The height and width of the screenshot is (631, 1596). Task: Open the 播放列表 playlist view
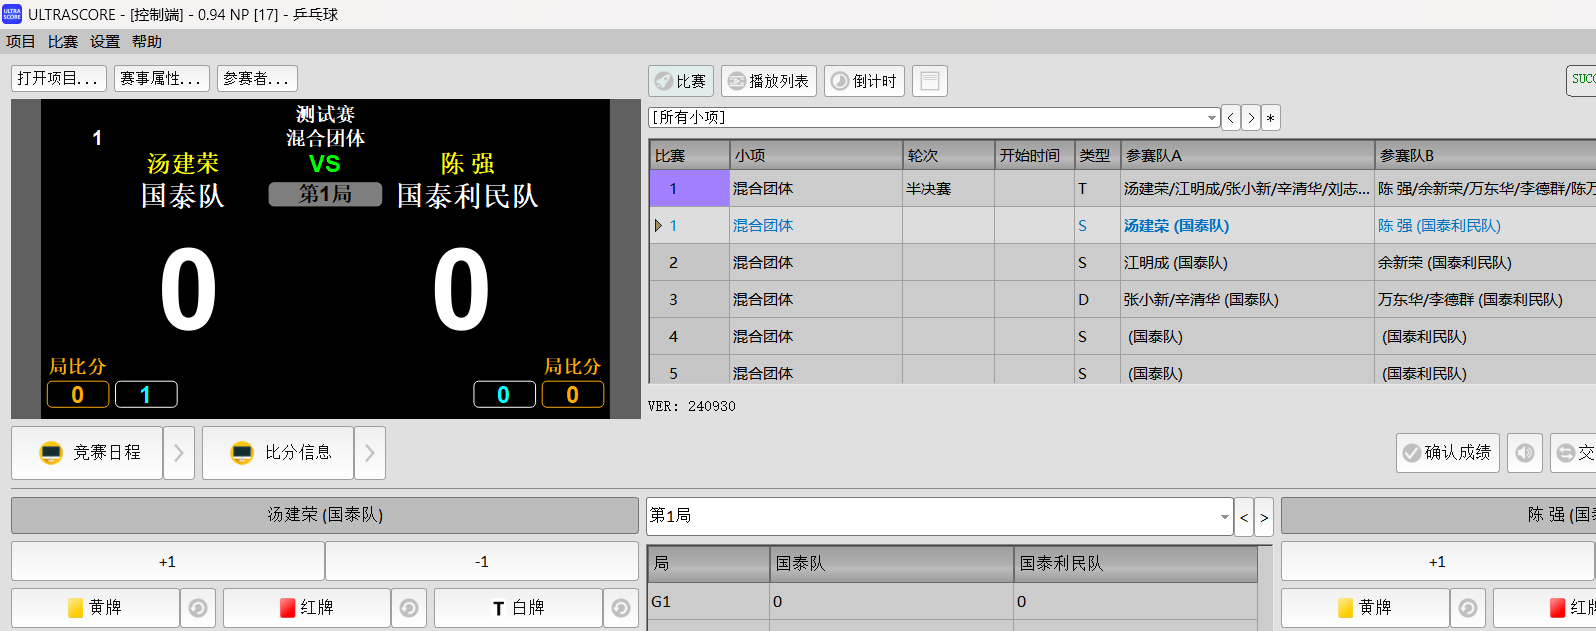pyautogui.click(x=768, y=81)
